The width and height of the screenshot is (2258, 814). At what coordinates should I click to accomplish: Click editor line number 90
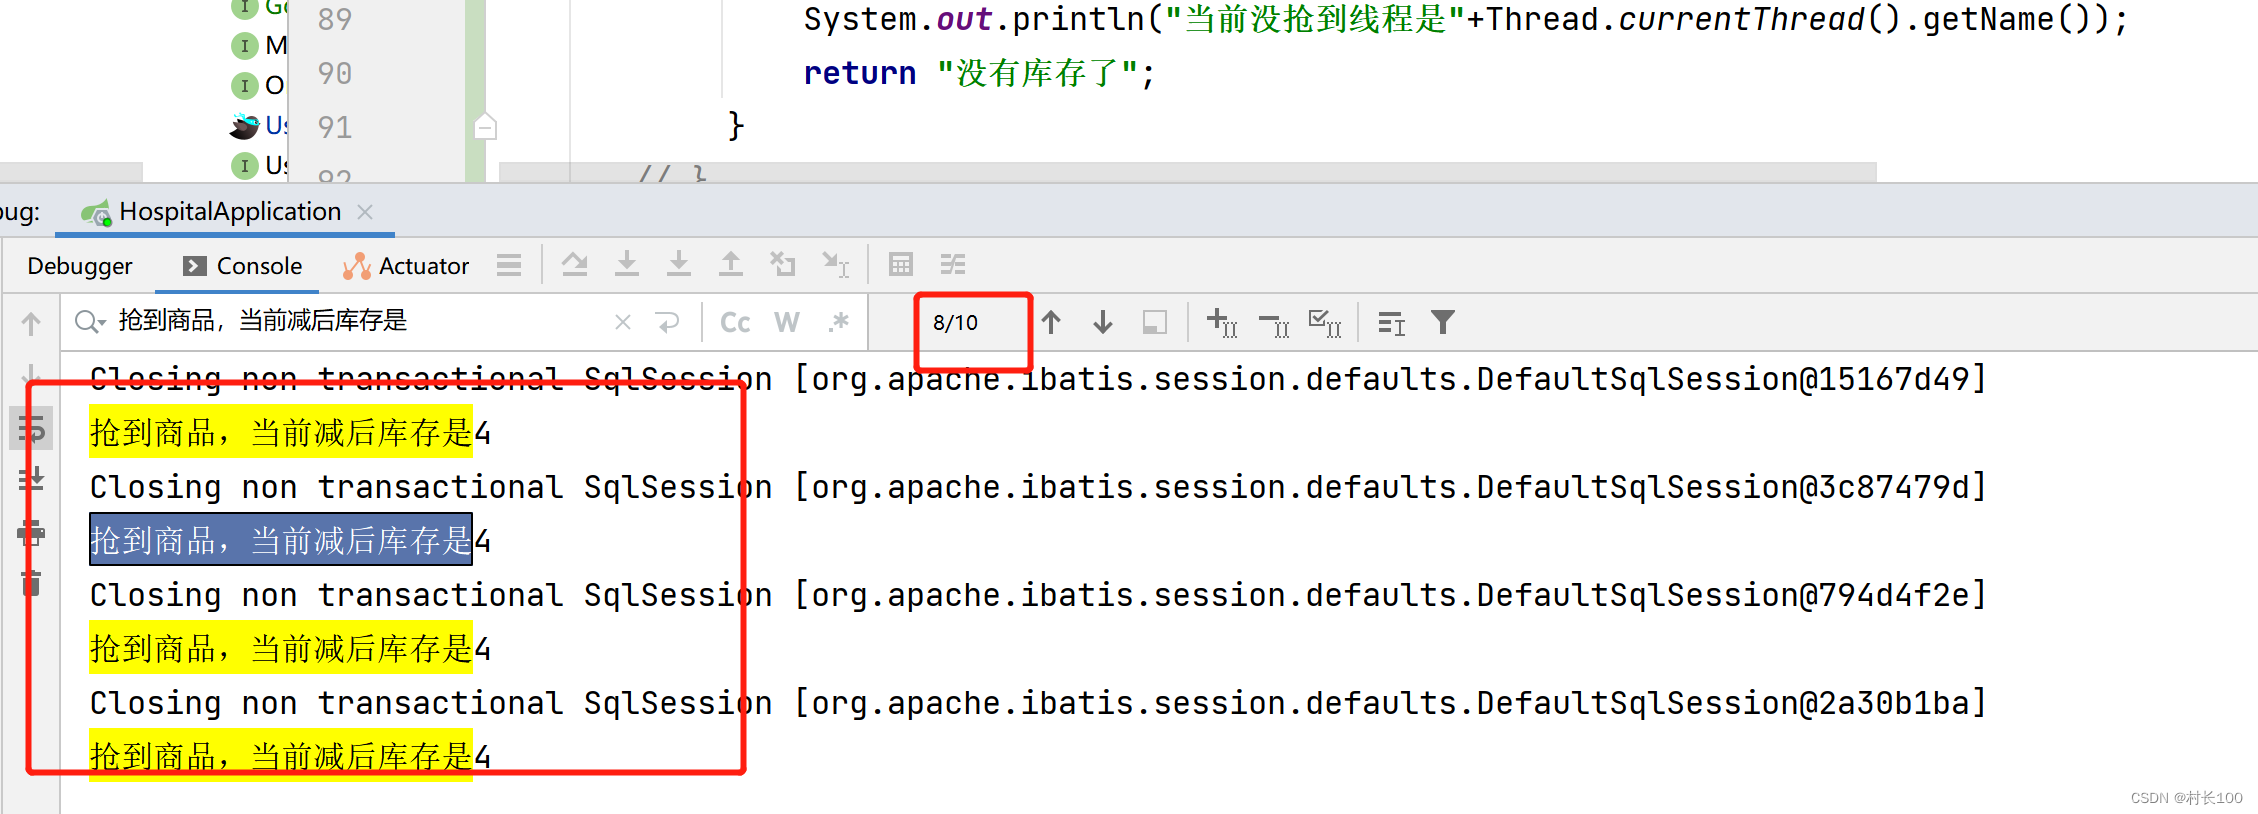pyautogui.click(x=335, y=73)
